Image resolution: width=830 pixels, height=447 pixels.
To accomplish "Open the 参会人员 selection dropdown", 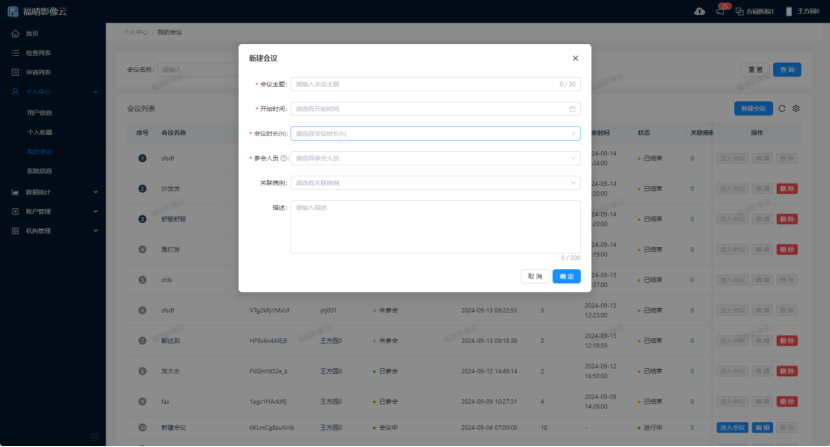I will [435, 158].
